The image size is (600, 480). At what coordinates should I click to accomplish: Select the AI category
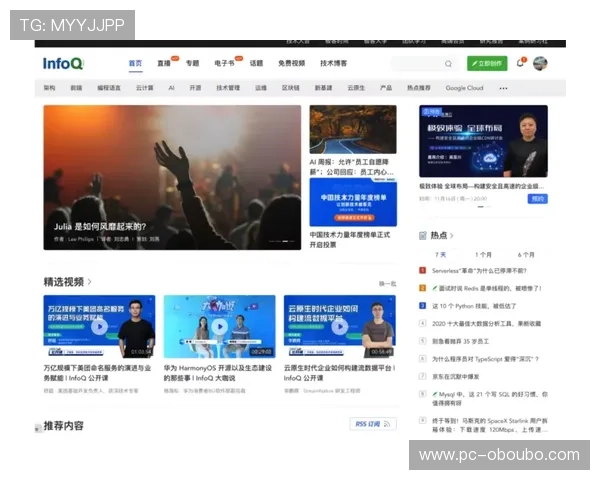coord(171,88)
